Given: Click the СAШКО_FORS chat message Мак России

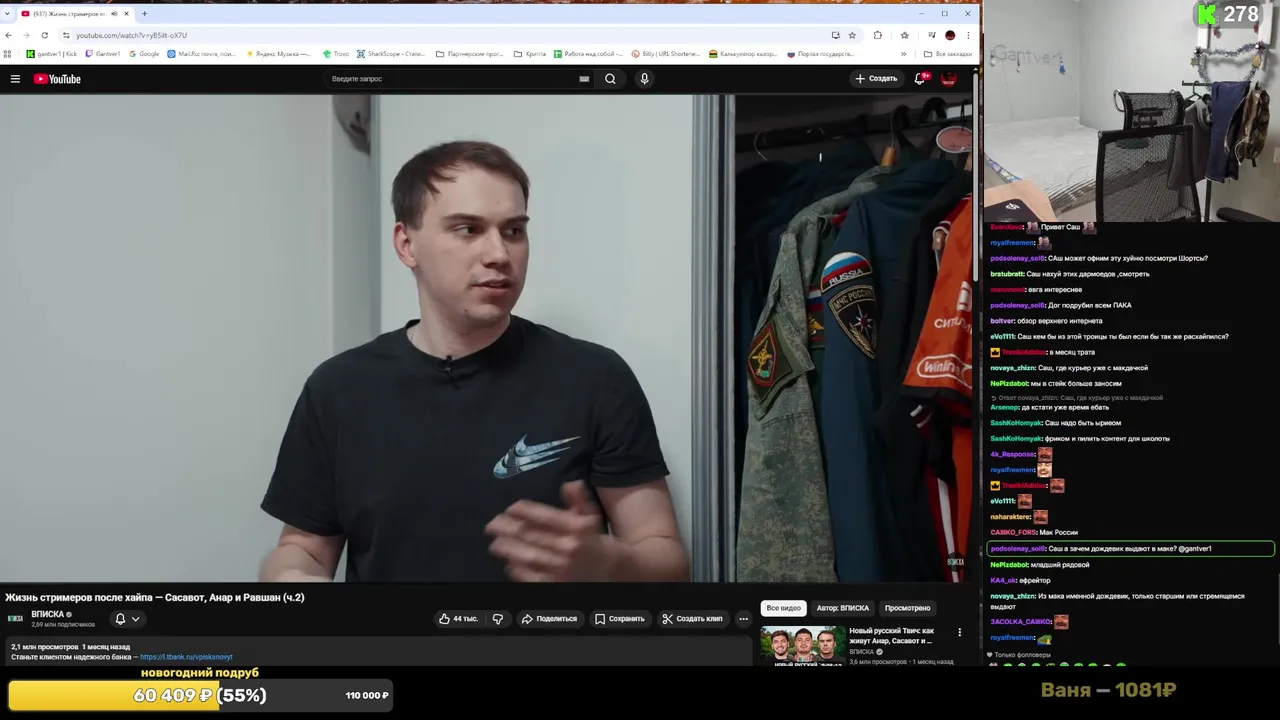Looking at the screenshot, I should pos(1034,533).
